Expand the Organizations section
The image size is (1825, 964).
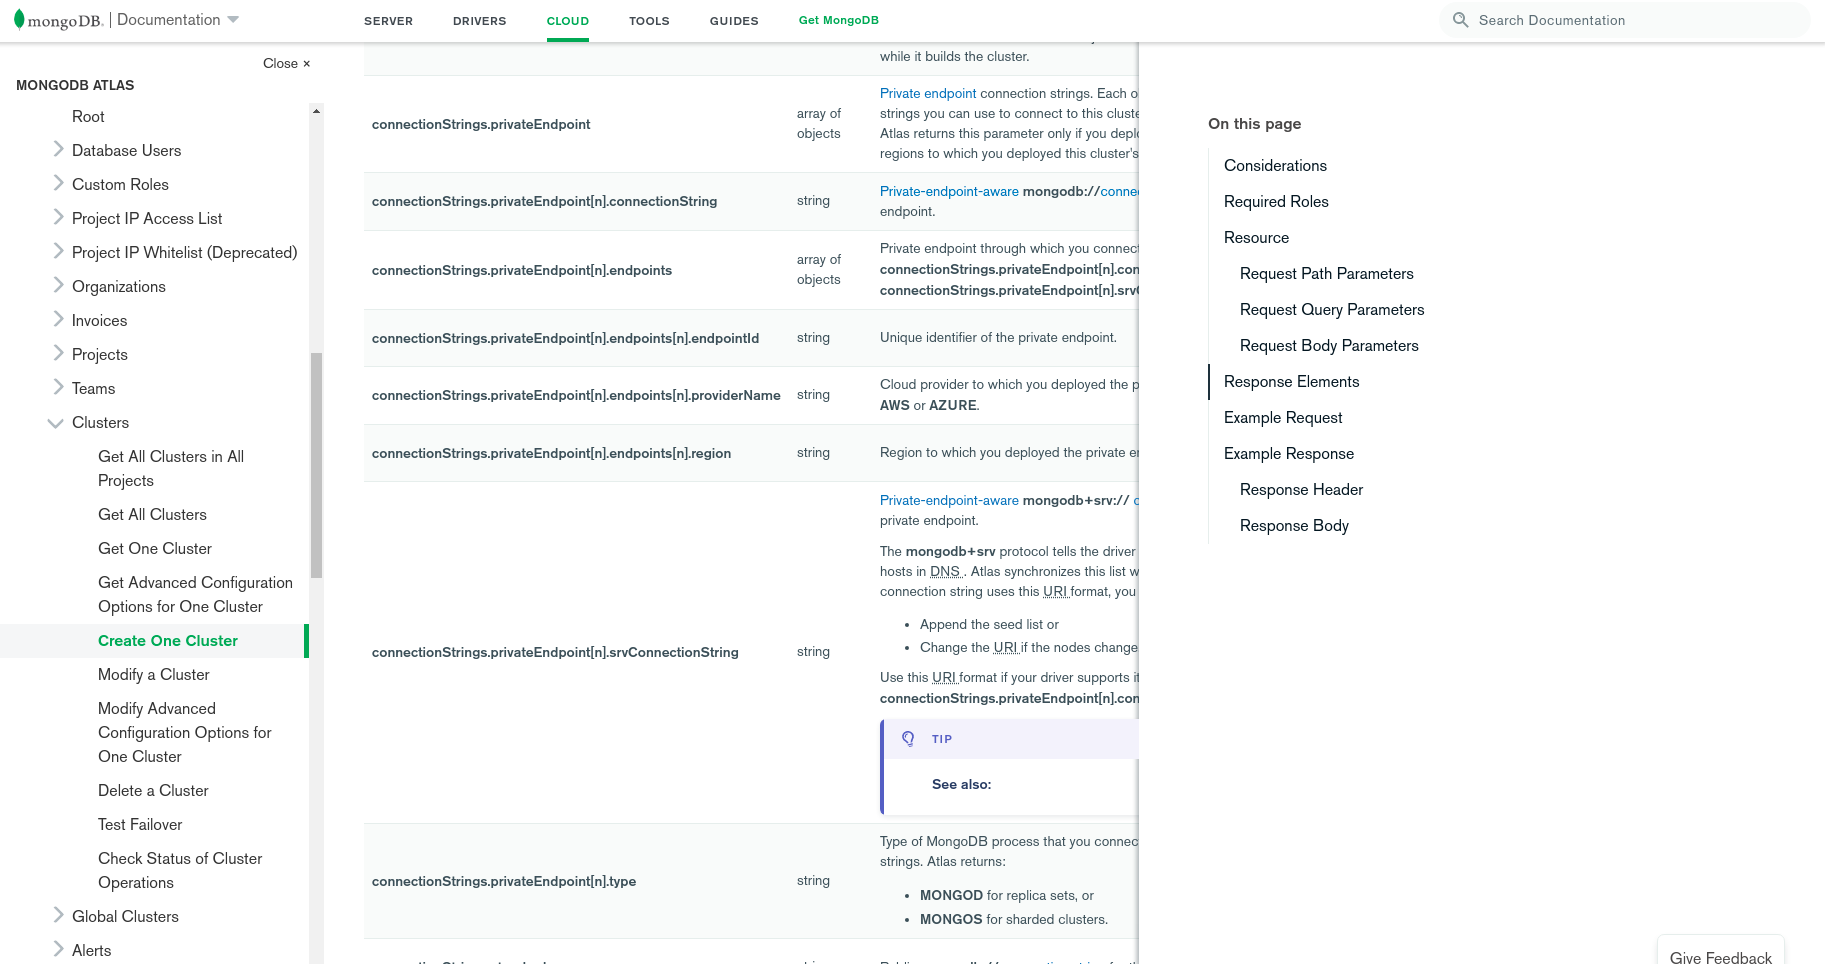58,286
